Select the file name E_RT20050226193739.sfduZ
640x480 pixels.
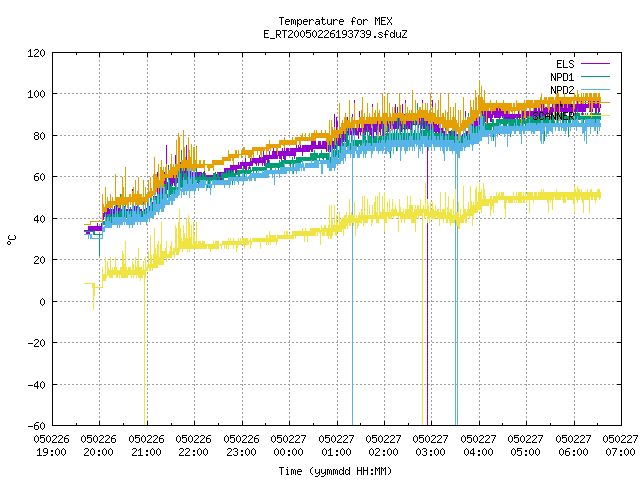[x=335, y=34]
